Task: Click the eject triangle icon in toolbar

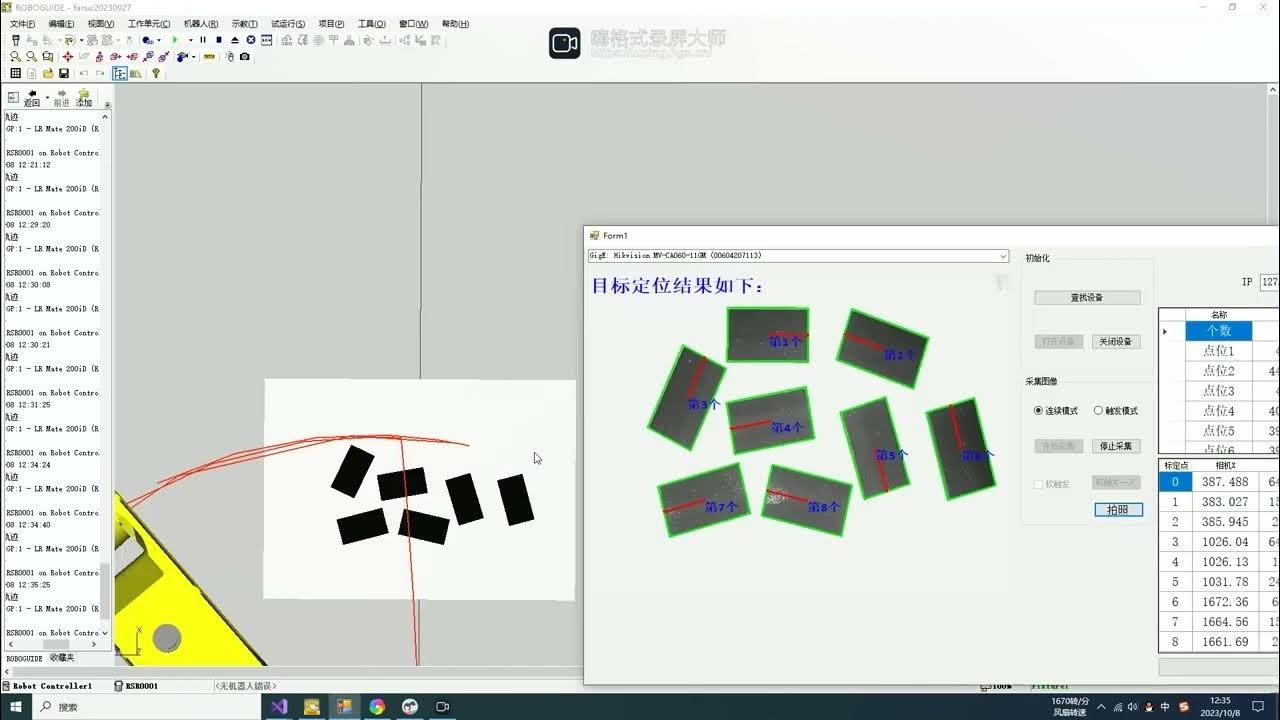Action: [x=235, y=40]
